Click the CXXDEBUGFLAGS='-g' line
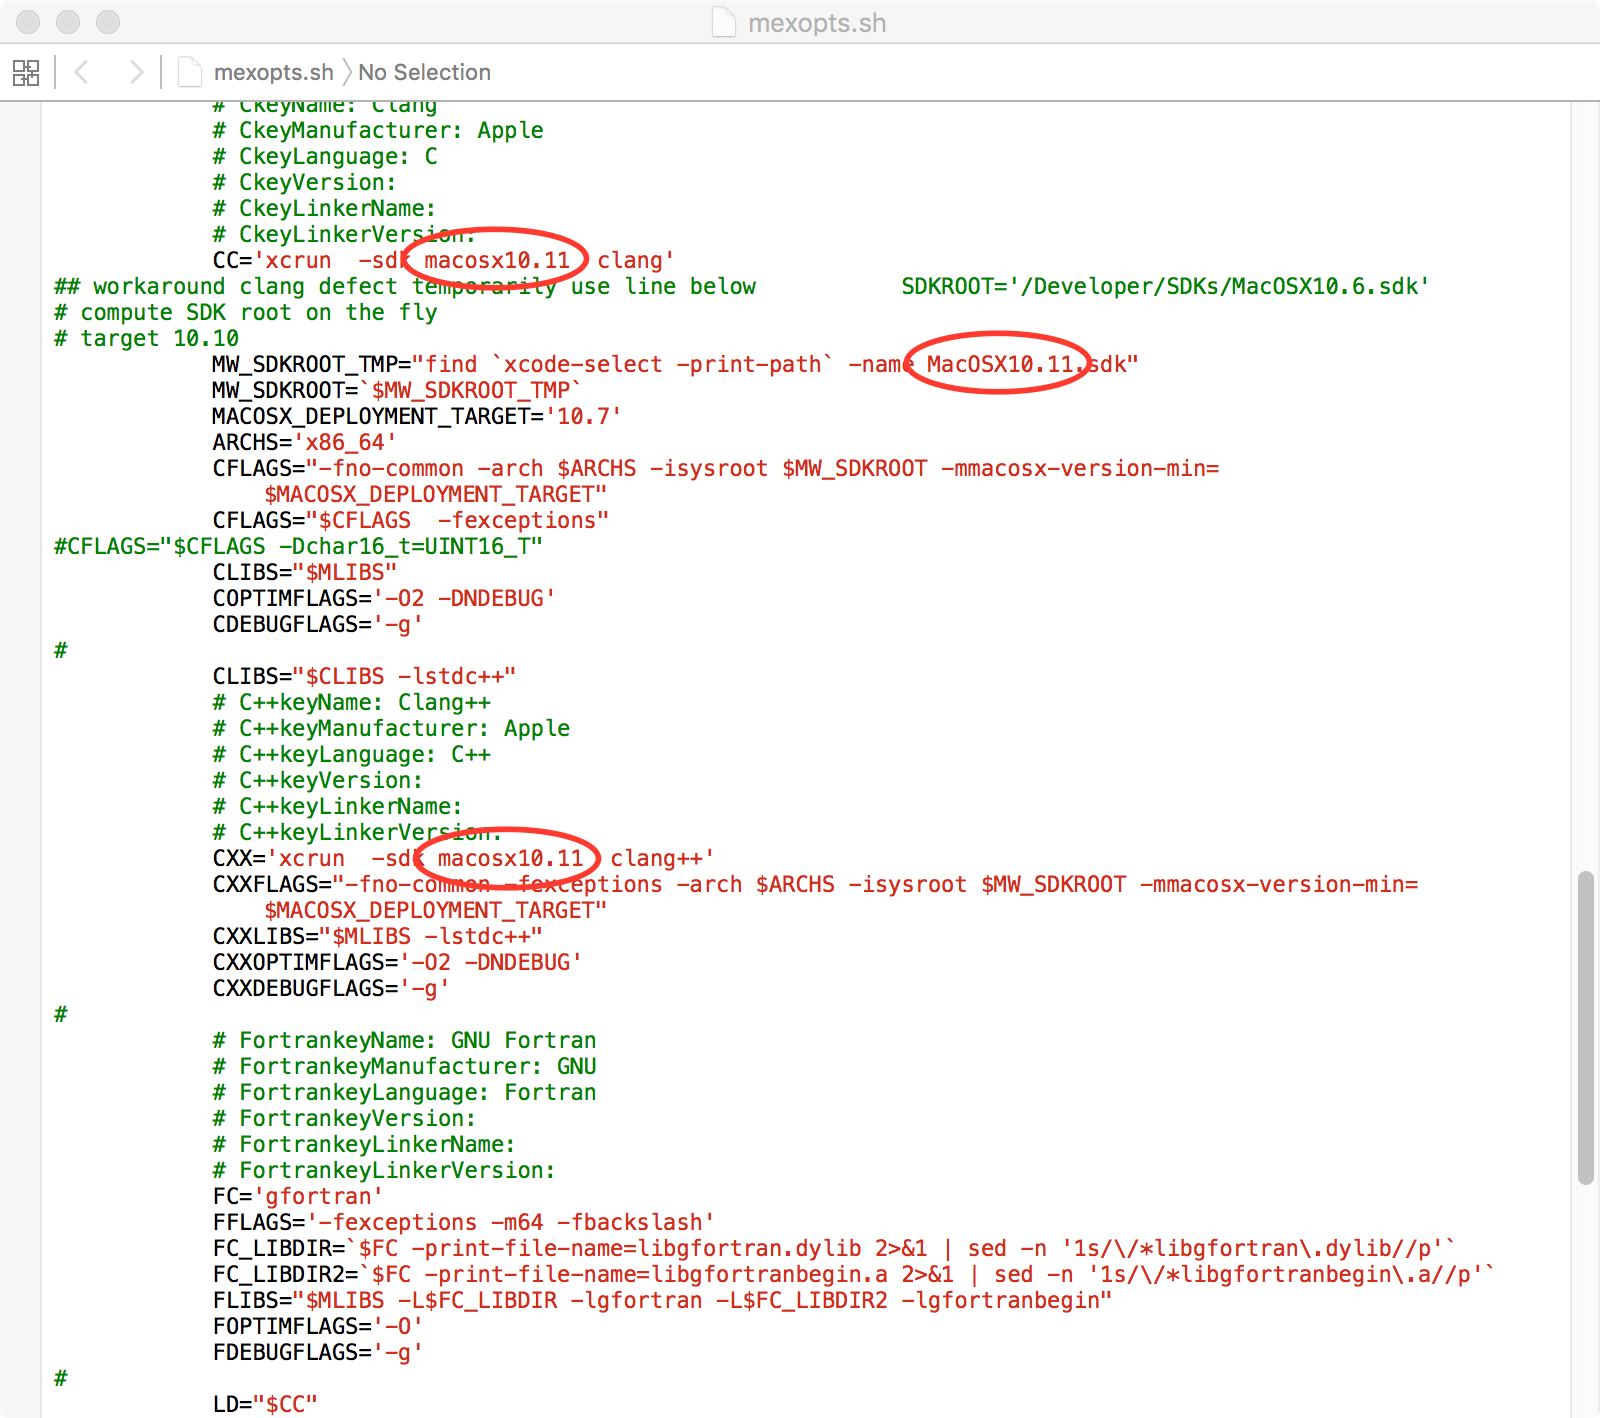 (x=330, y=988)
